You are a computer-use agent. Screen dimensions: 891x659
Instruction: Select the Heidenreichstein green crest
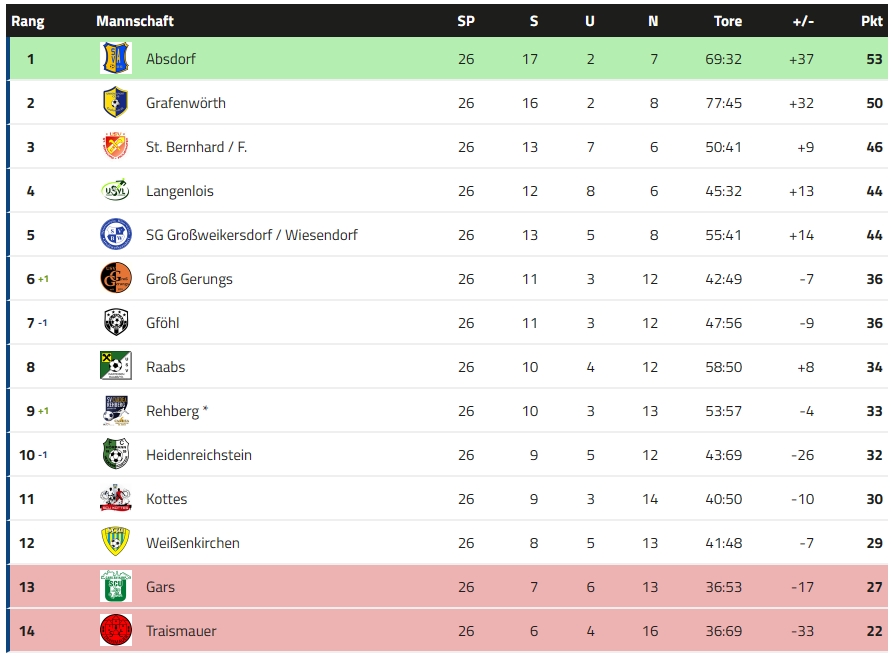[x=116, y=454]
